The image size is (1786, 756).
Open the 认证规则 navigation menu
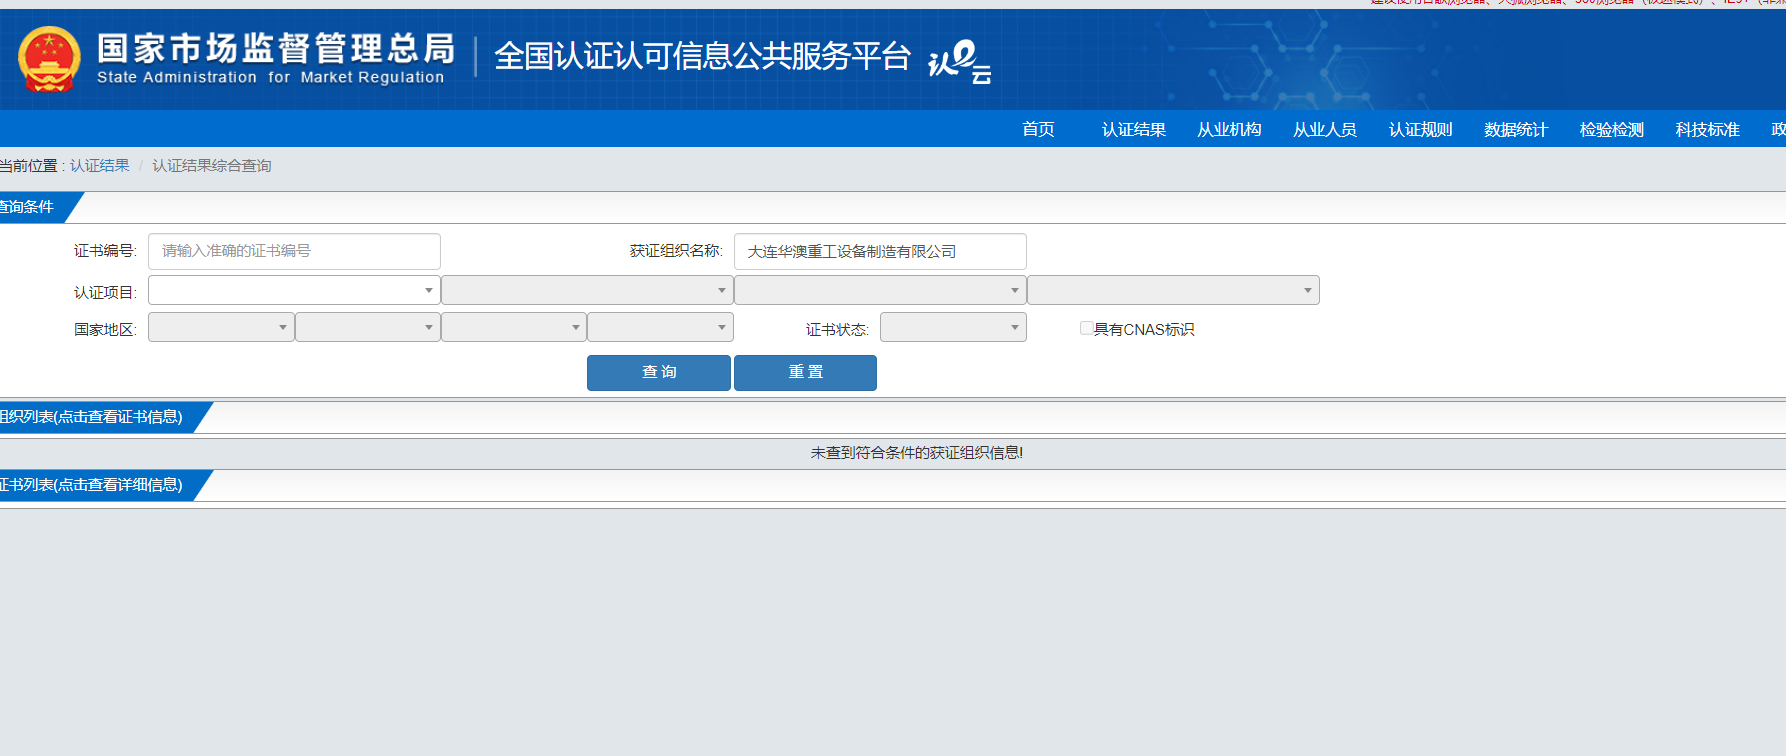pos(1420,129)
